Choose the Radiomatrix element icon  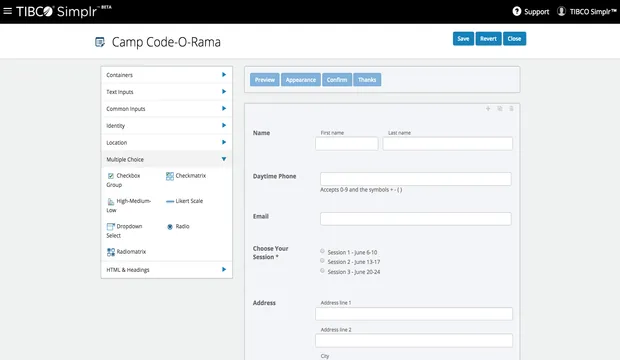(x=111, y=252)
